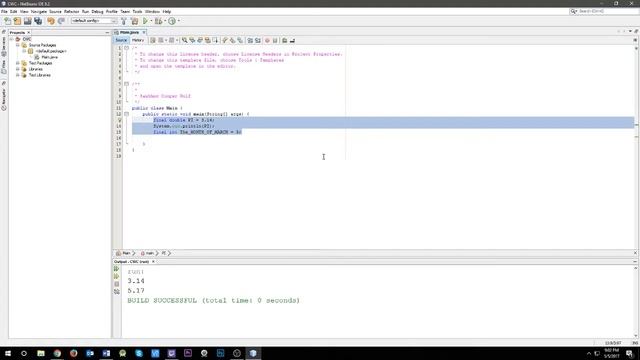This screenshot has width=640, height=360.
Task: Toggle Highlight Search editor icon
Action: (208, 40)
